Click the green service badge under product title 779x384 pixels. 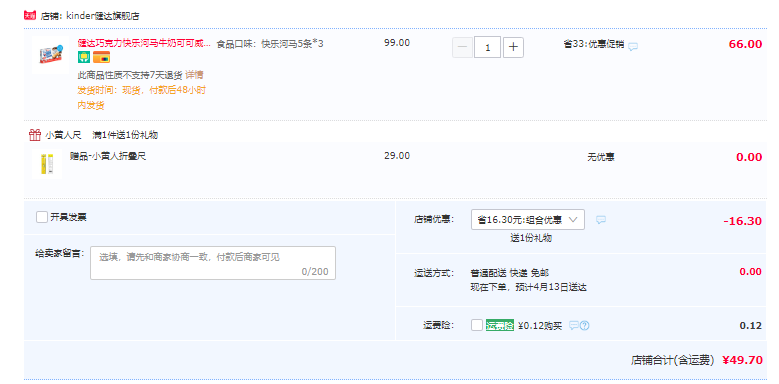tap(83, 58)
